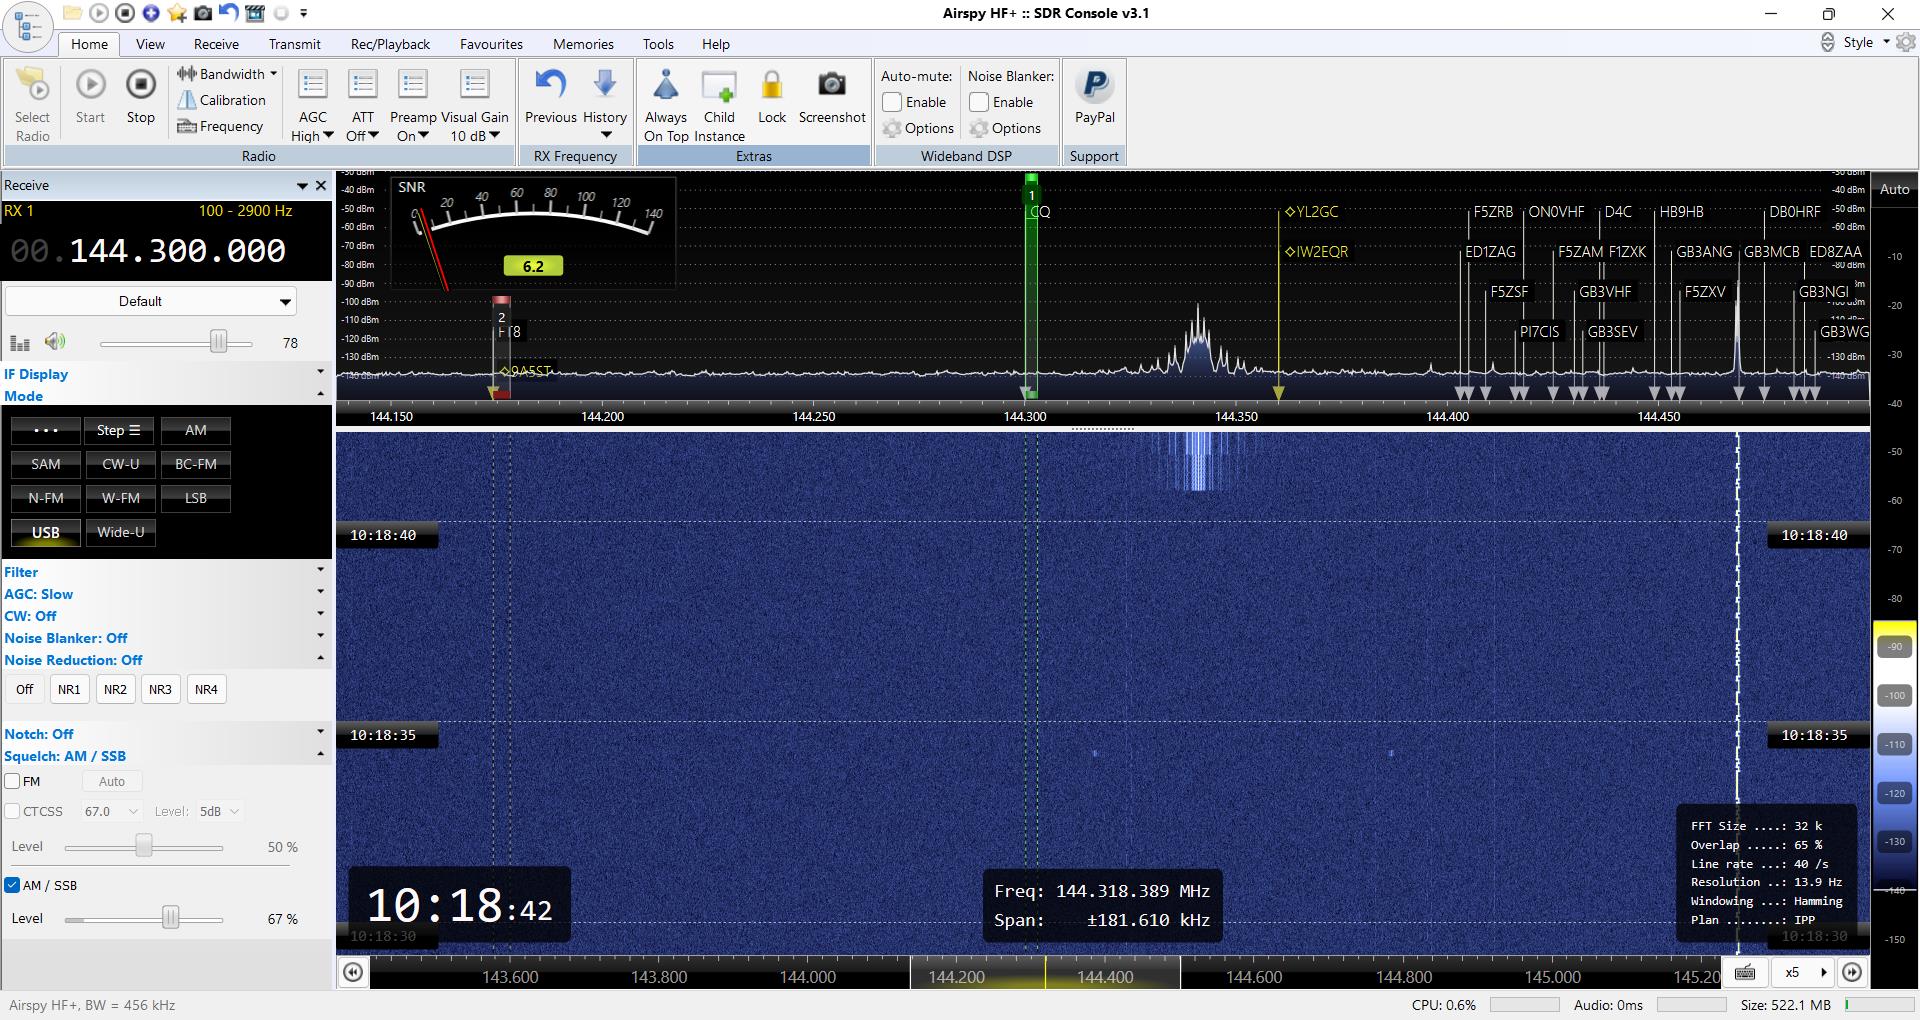This screenshot has height=1020, width=1920.
Task: Select the CW-U mode button
Action: point(121,464)
